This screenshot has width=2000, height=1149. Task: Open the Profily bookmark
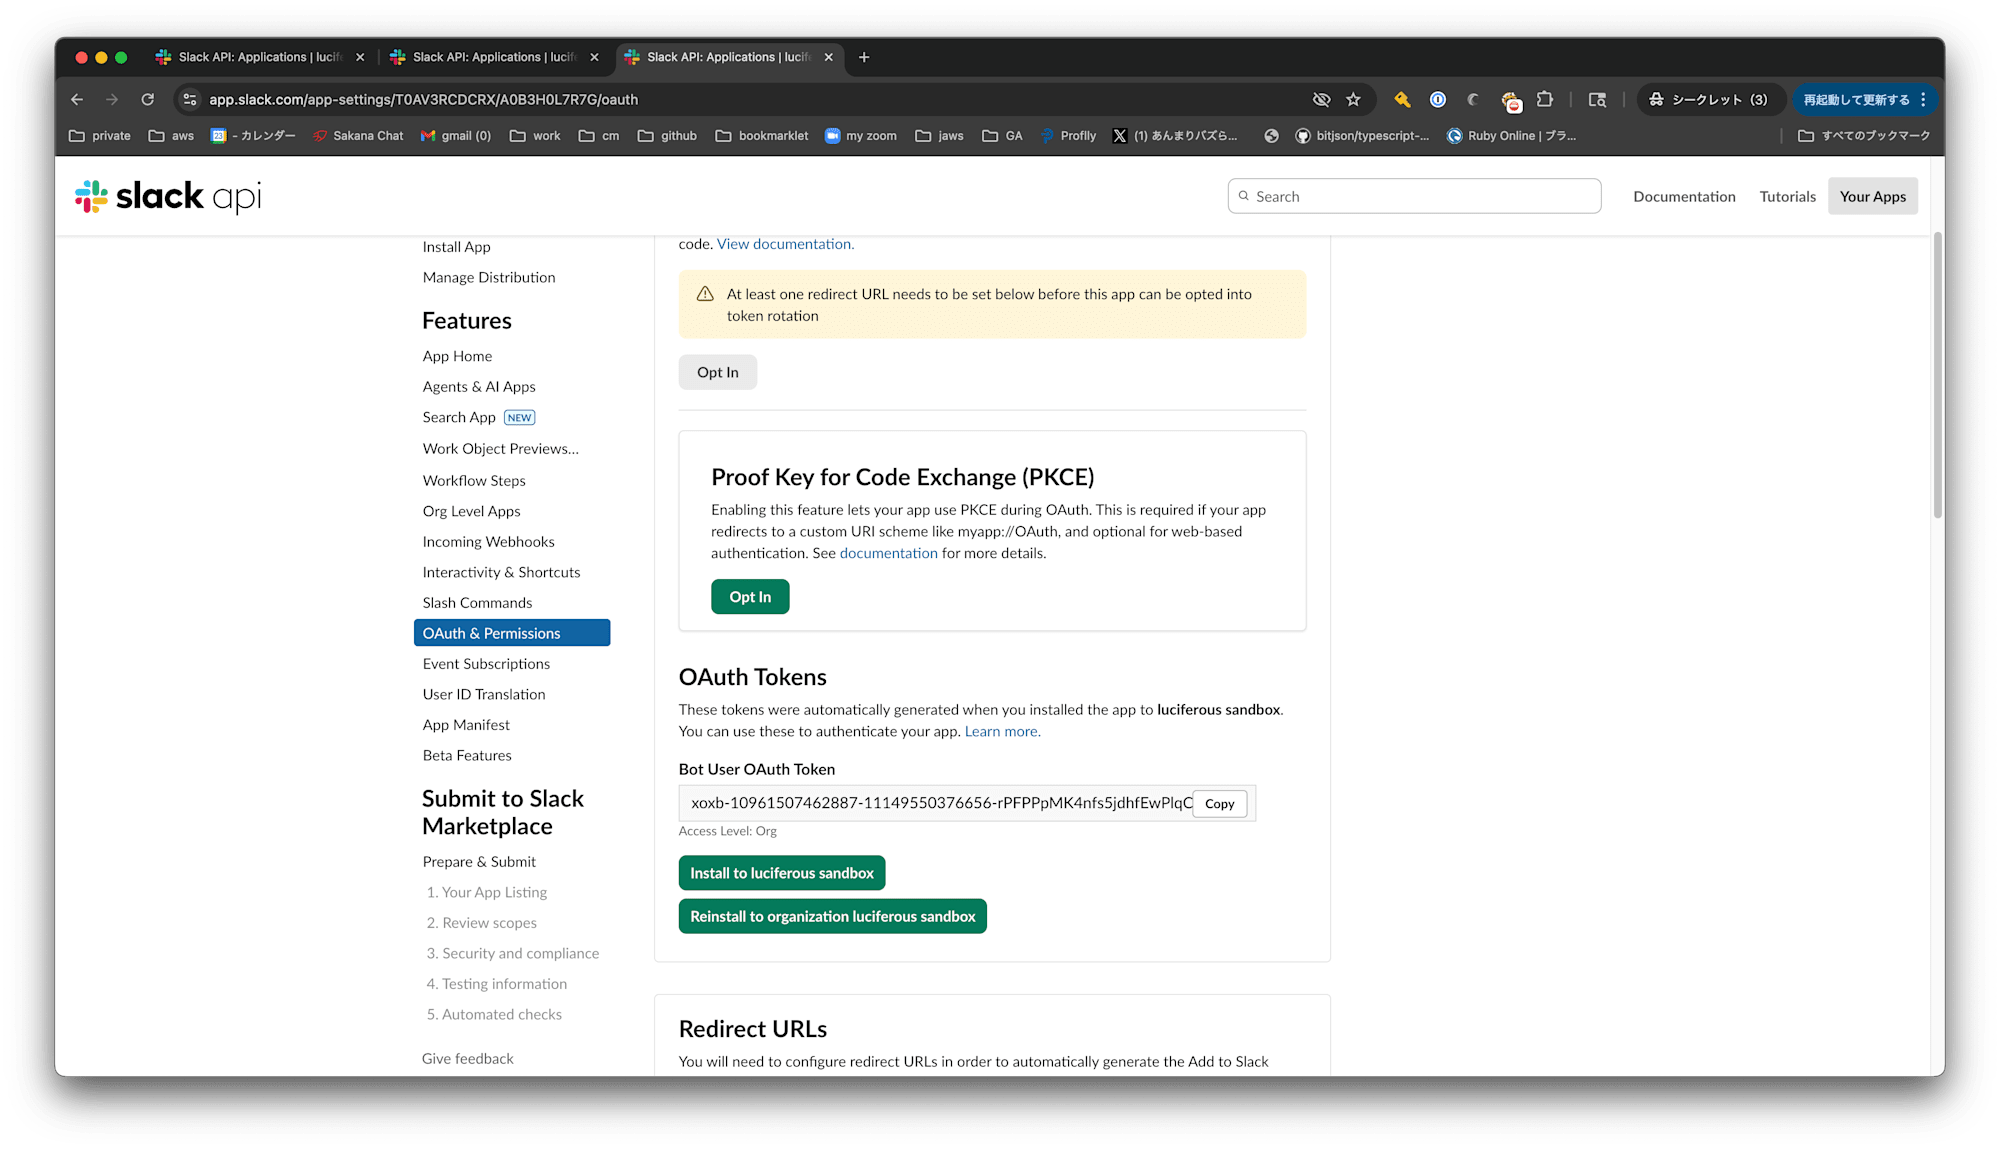coord(1068,136)
